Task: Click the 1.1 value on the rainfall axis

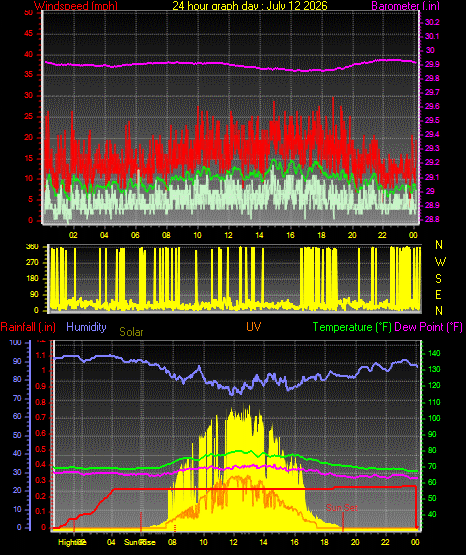Action: pyautogui.click(x=41, y=356)
